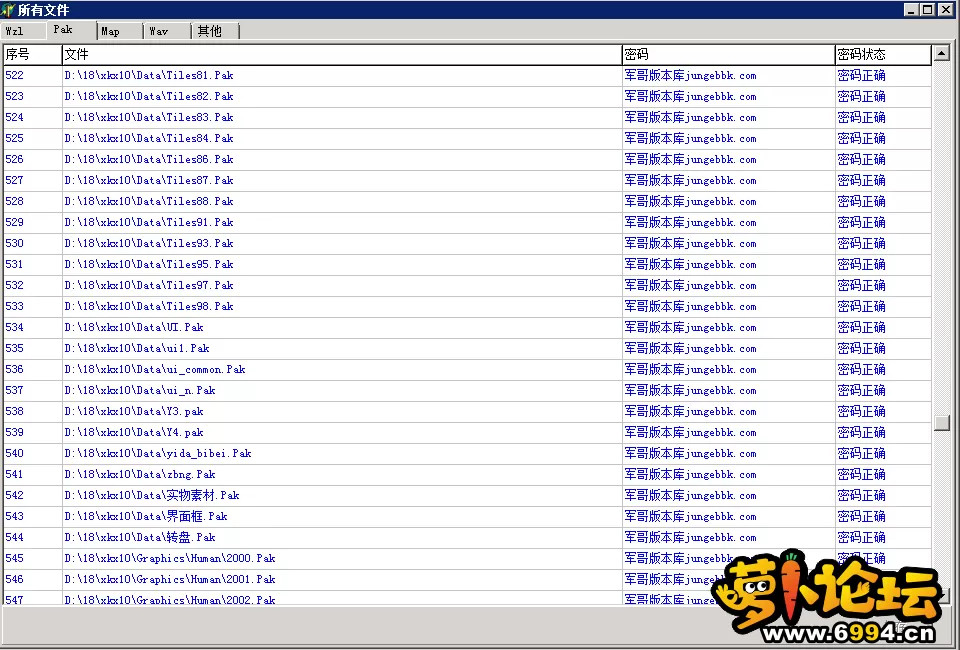Click the vertical scrollbar thumb
This screenshot has height=650, width=960.
[x=942, y=423]
